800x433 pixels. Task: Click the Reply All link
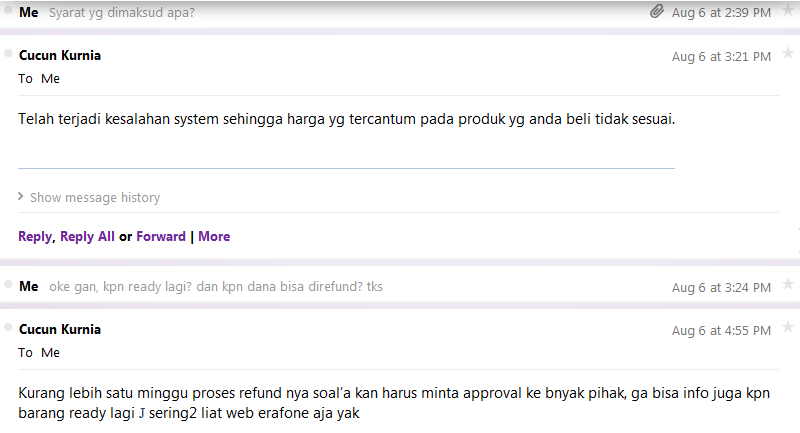point(87,237)
